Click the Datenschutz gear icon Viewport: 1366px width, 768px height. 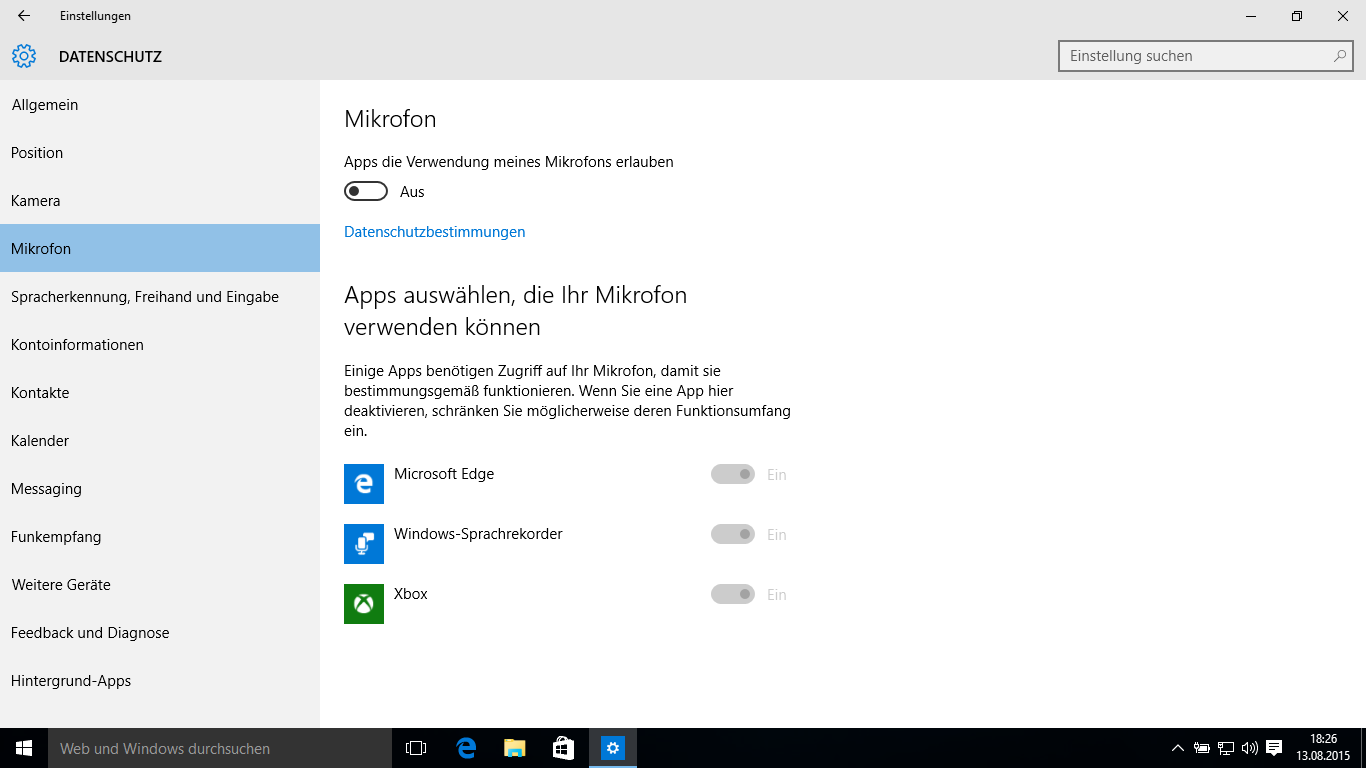(x=24, y=57)
